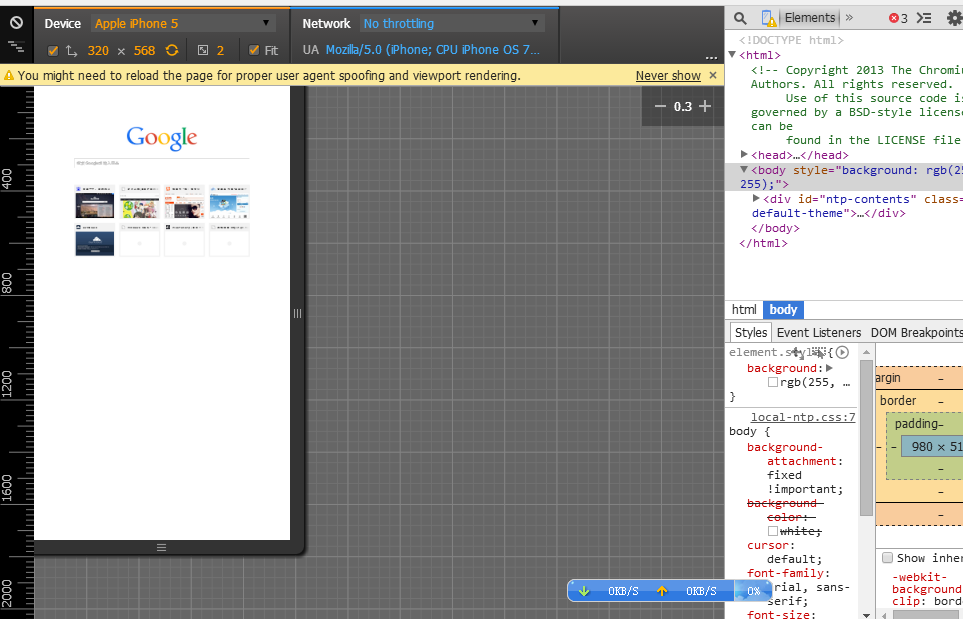
Task: Uncheck the Fit checkbox
Action: click(254, 50)
